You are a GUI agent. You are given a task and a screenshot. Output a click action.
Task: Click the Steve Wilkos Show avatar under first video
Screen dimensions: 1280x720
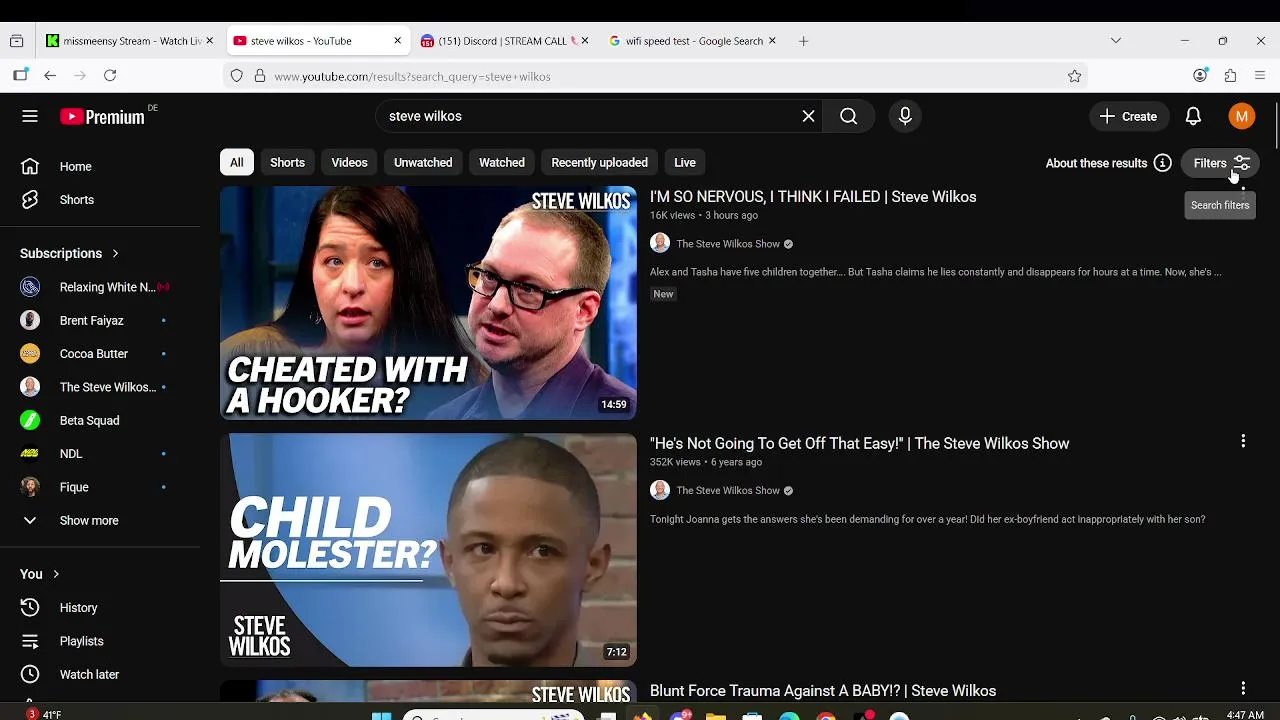pos(660,244)
